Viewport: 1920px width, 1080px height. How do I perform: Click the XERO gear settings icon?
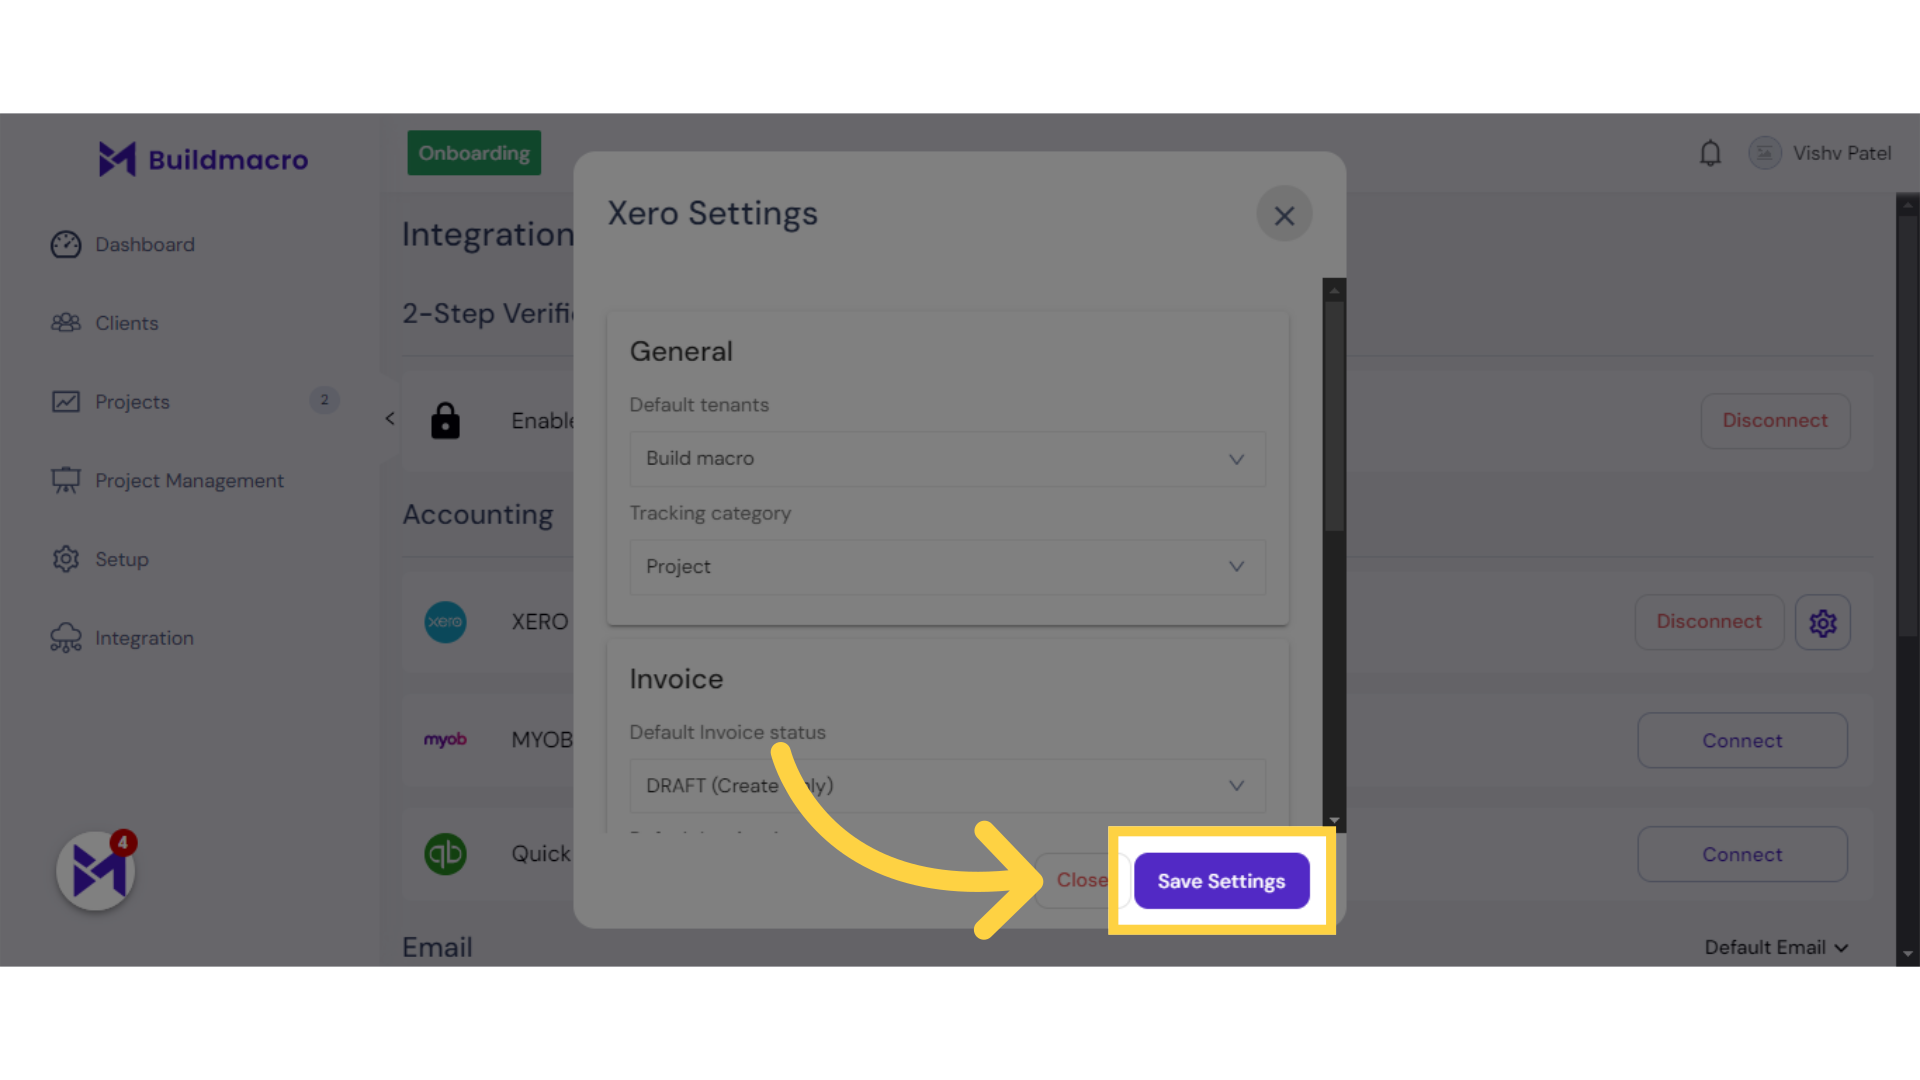coord(1824,622)
